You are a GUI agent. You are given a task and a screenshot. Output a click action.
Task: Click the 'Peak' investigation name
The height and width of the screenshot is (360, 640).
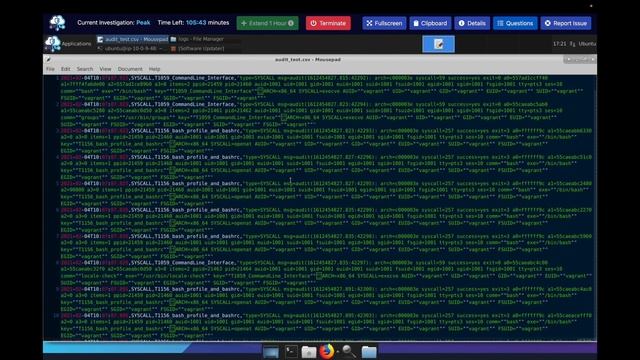tap(143, 23)
